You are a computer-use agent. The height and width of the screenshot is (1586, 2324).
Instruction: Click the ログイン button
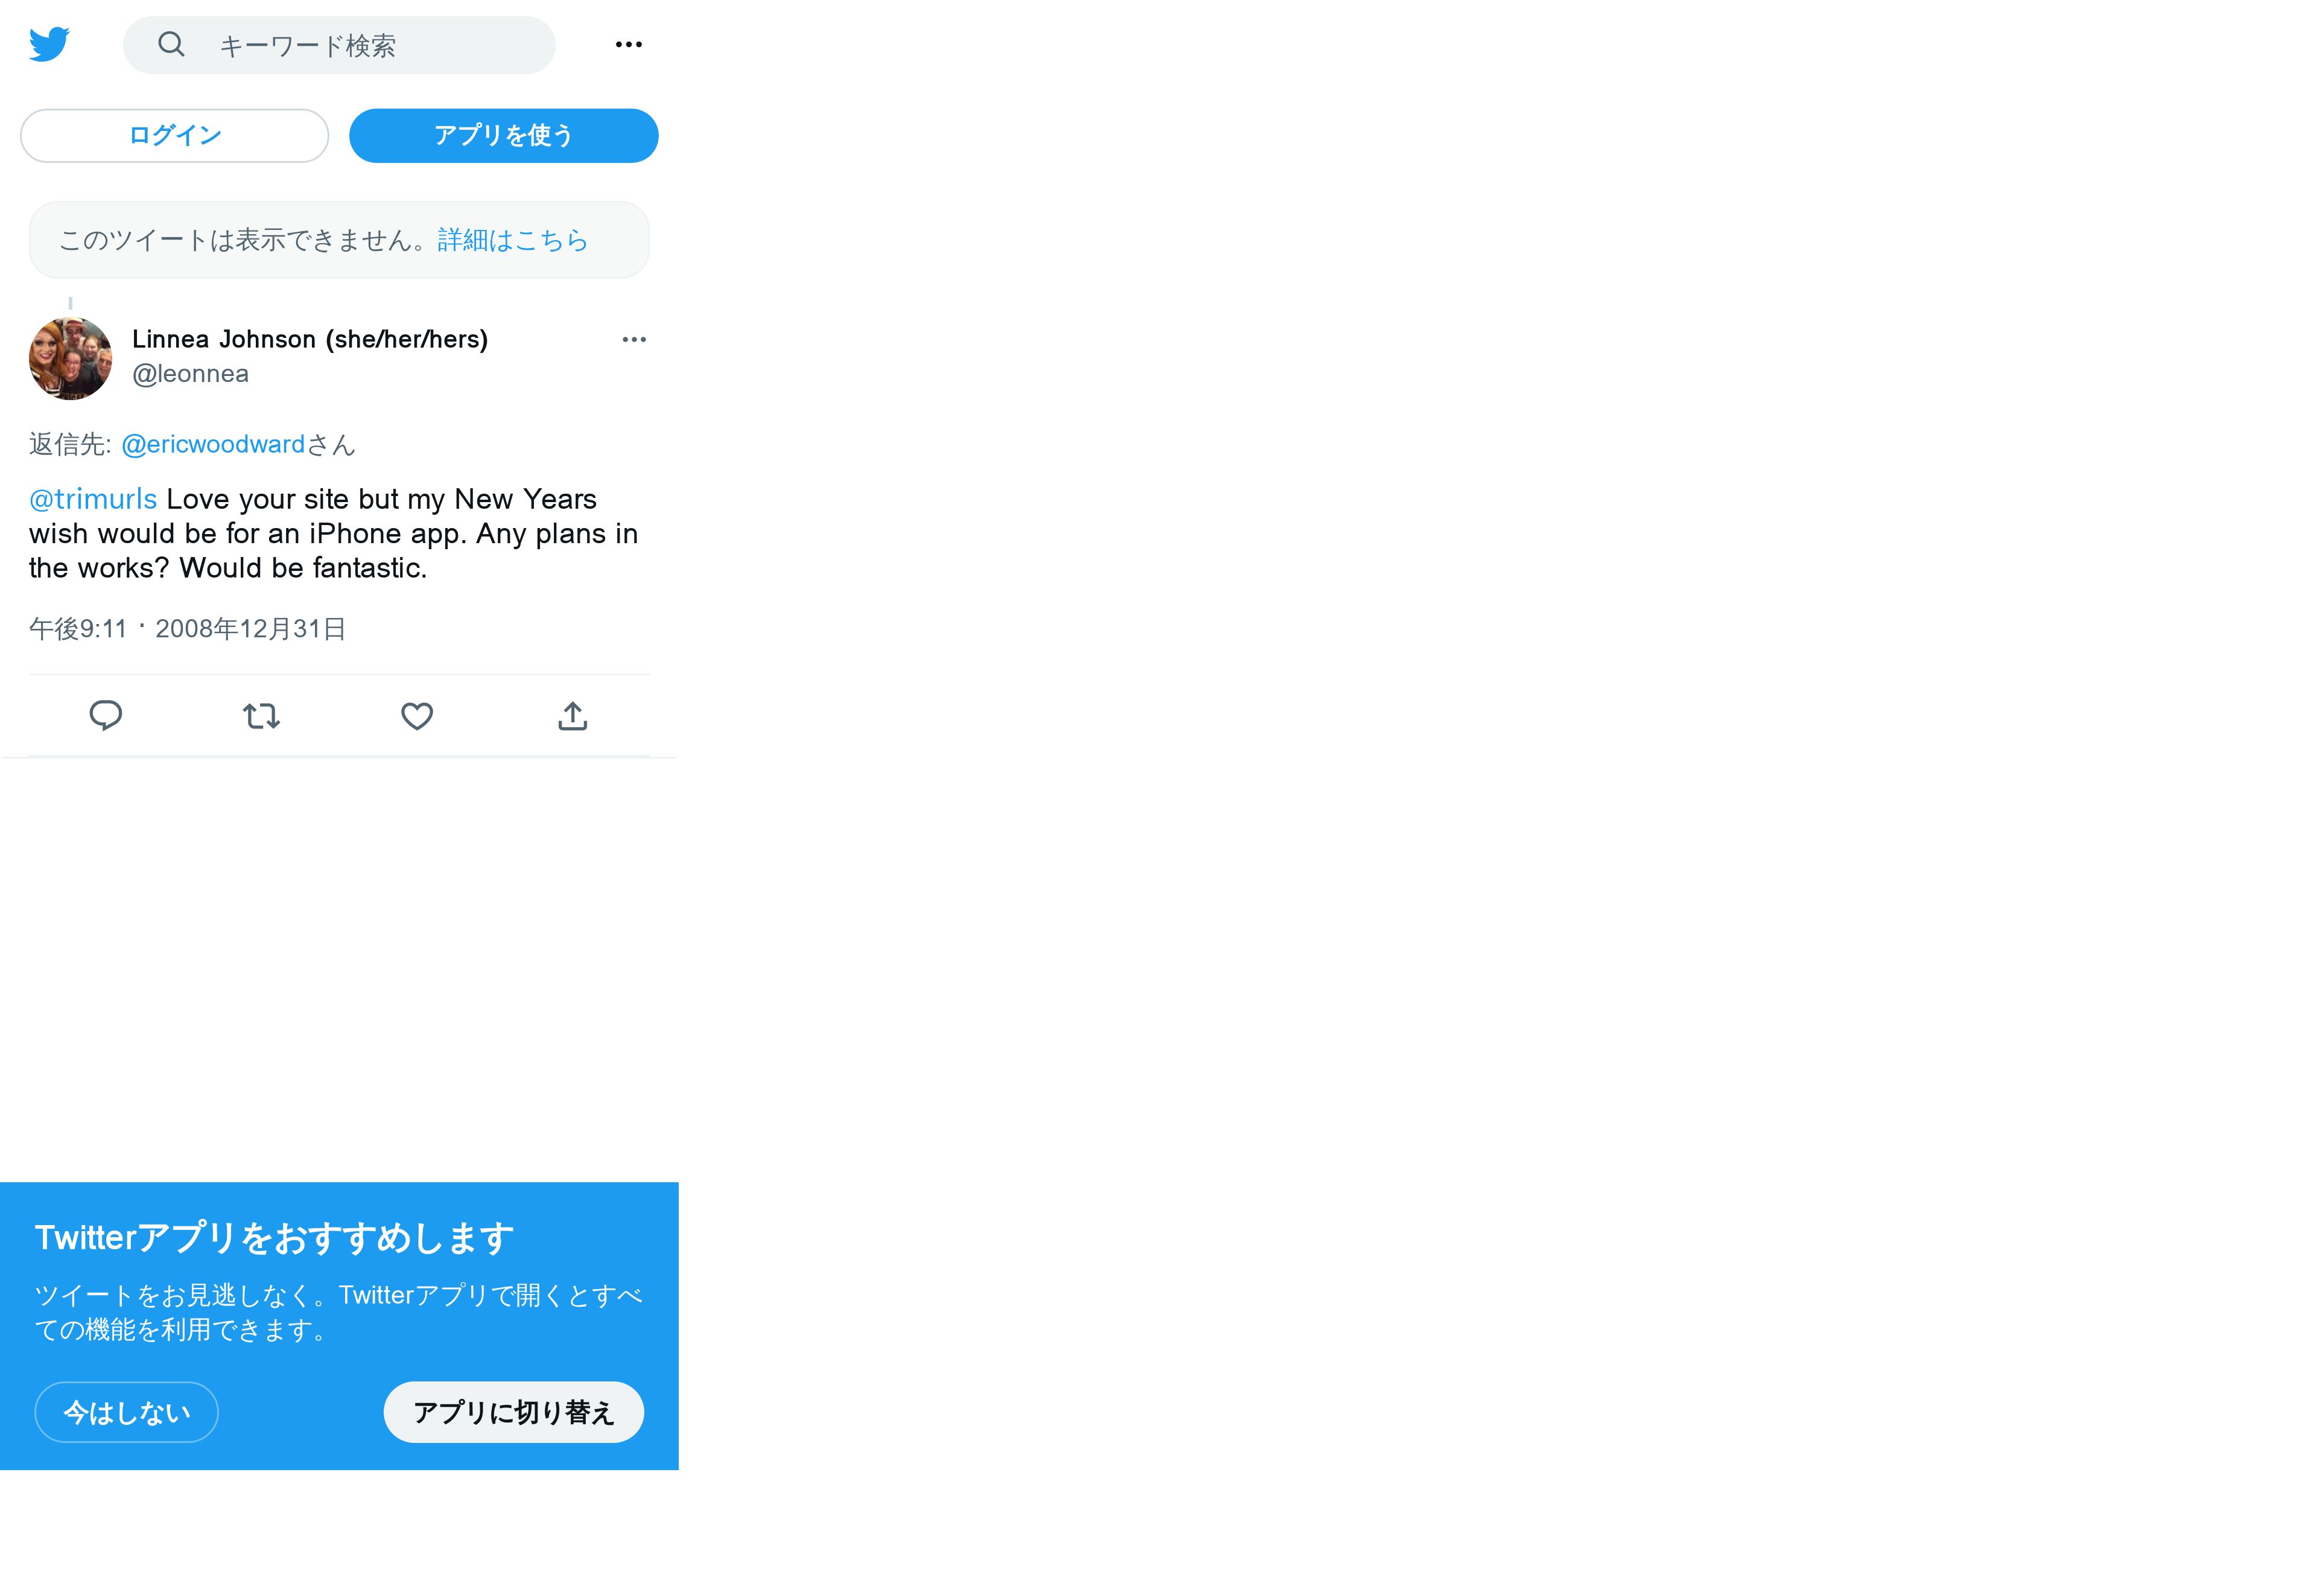pyautogui.click(x=175, y=136)
